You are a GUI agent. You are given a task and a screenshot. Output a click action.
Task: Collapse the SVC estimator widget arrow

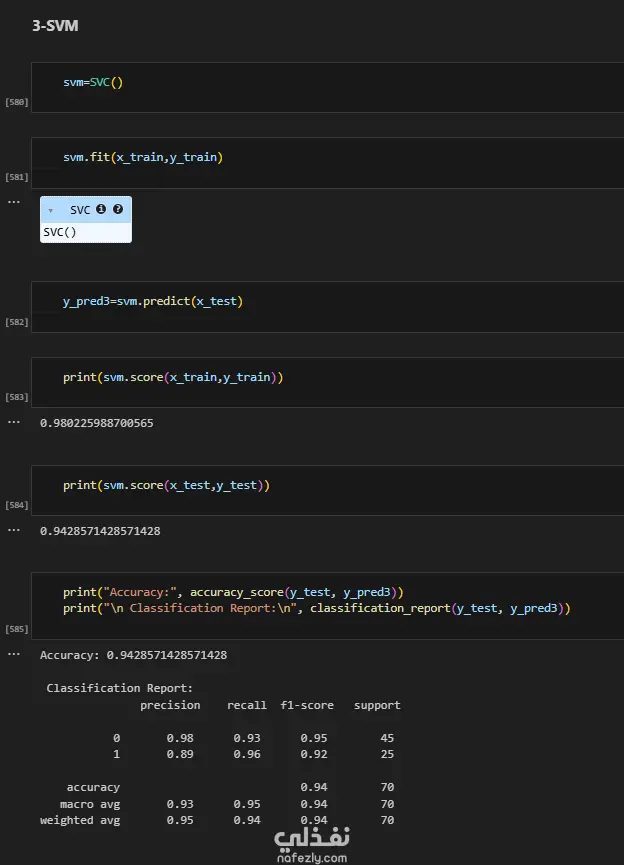tap(50, 211)
